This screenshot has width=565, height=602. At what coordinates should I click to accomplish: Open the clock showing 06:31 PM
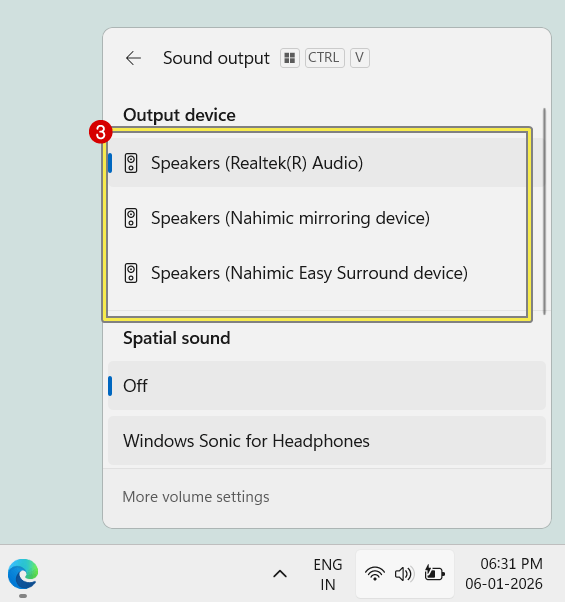coord(504,574)
